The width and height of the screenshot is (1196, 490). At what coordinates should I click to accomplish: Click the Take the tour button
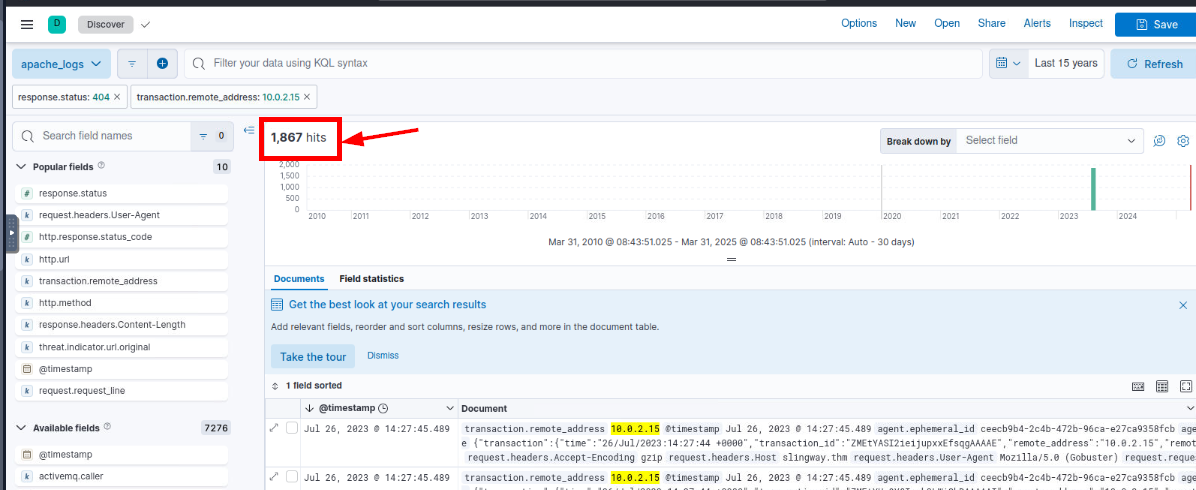point(313,356)
